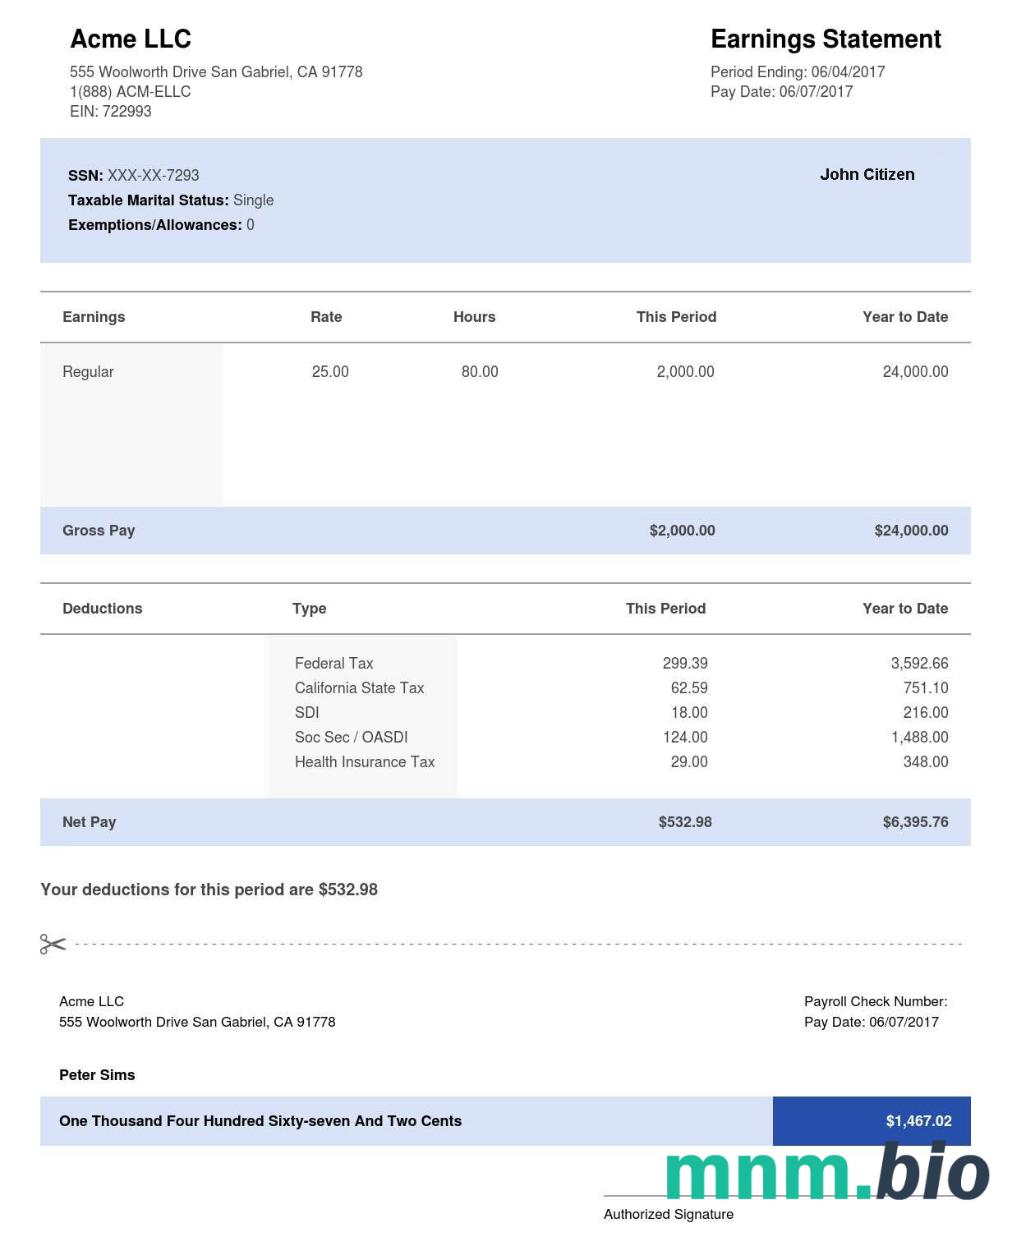1012x1246 pixels.
Task: Click the scissors cut-line icon
Action: pyautogui.click(x=53, y=944)
